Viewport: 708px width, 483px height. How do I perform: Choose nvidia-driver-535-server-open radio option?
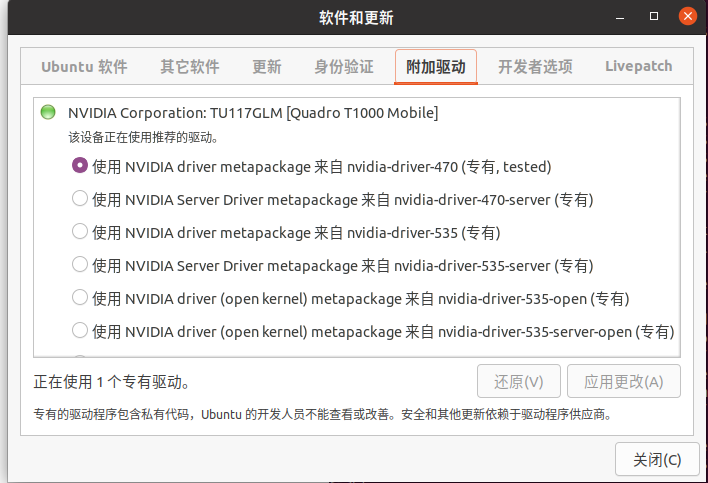coord(80,330)
